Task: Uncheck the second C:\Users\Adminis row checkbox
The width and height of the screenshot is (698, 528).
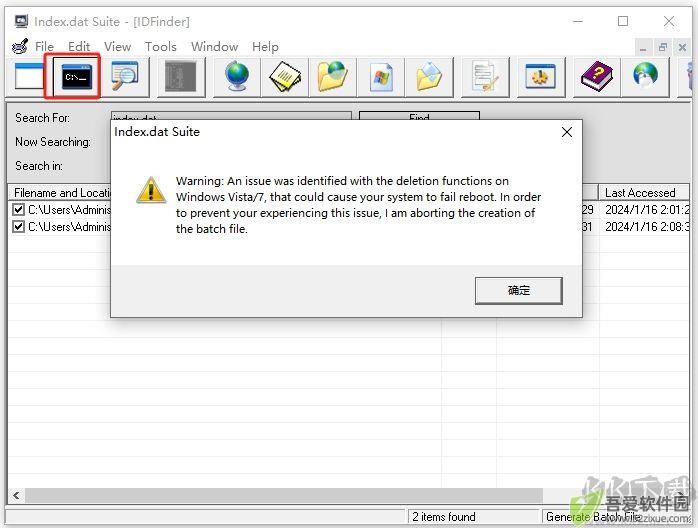Action: click(x=18, y=227)
